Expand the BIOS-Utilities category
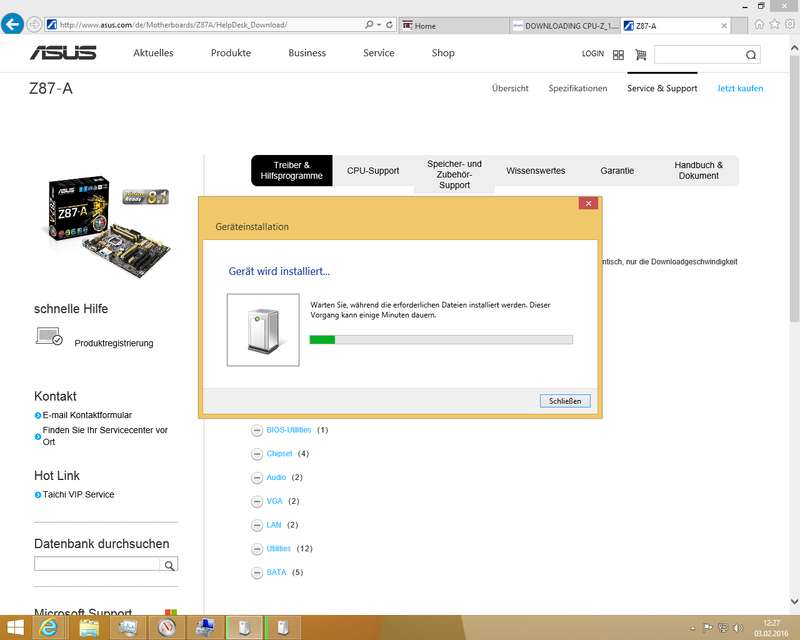 [257, 430]
